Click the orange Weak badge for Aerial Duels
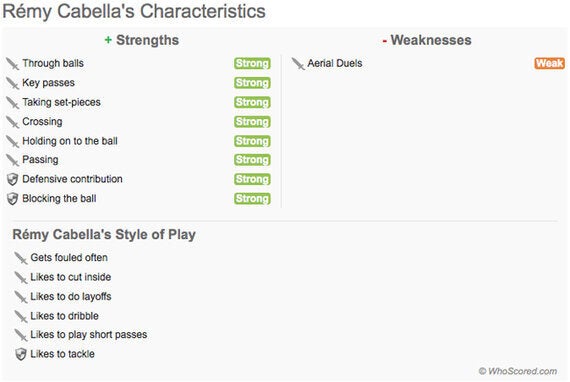This screenshot has width=570, height=382. 549,63
